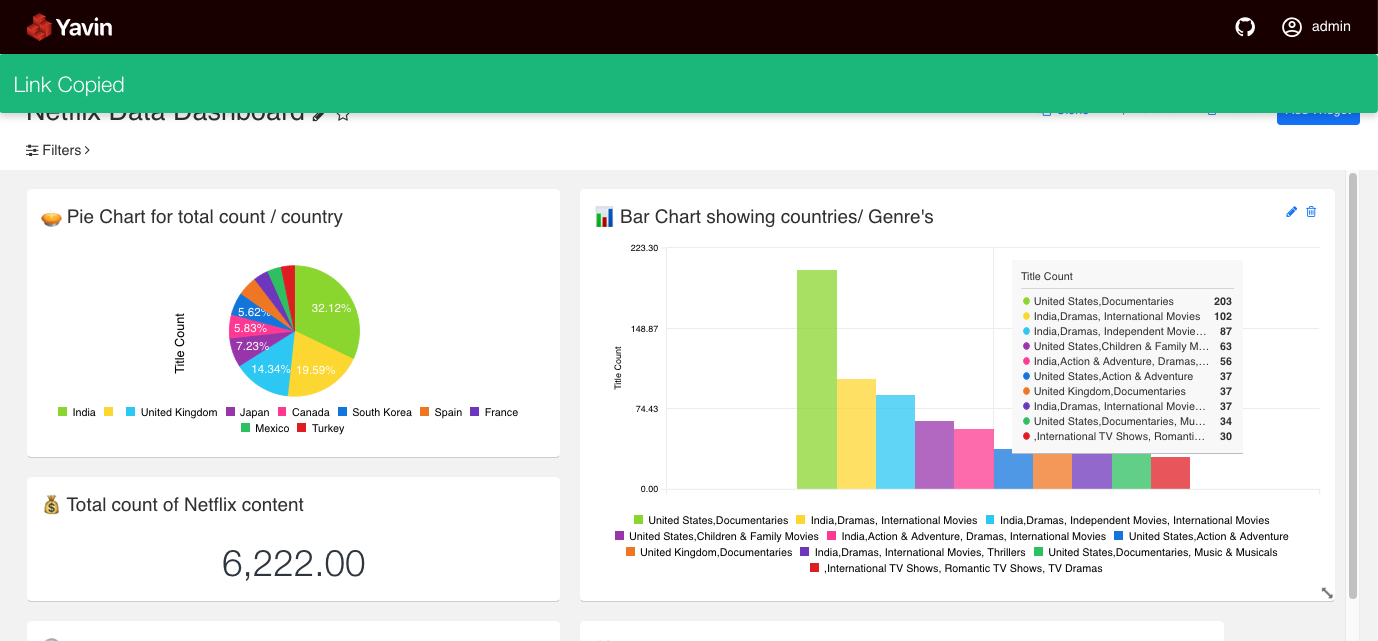Click the tooltip count value 203
This screenshot has width=1378, height=641.
[x=1222, y=301]
